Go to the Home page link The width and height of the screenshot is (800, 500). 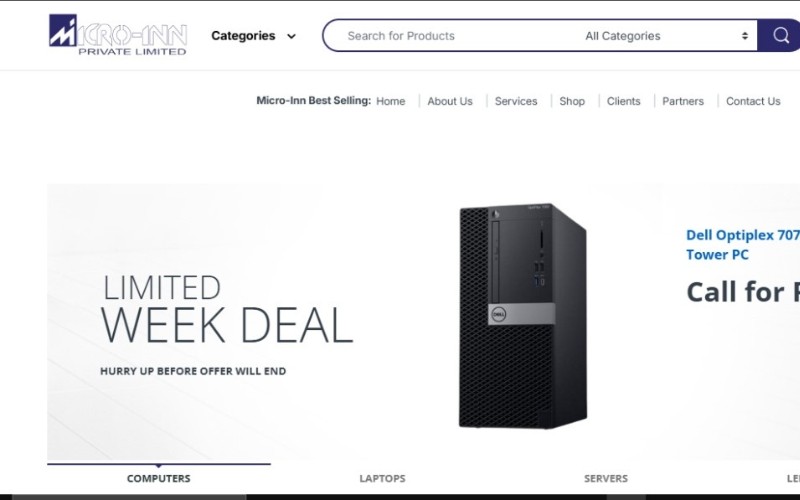(390, 101)
